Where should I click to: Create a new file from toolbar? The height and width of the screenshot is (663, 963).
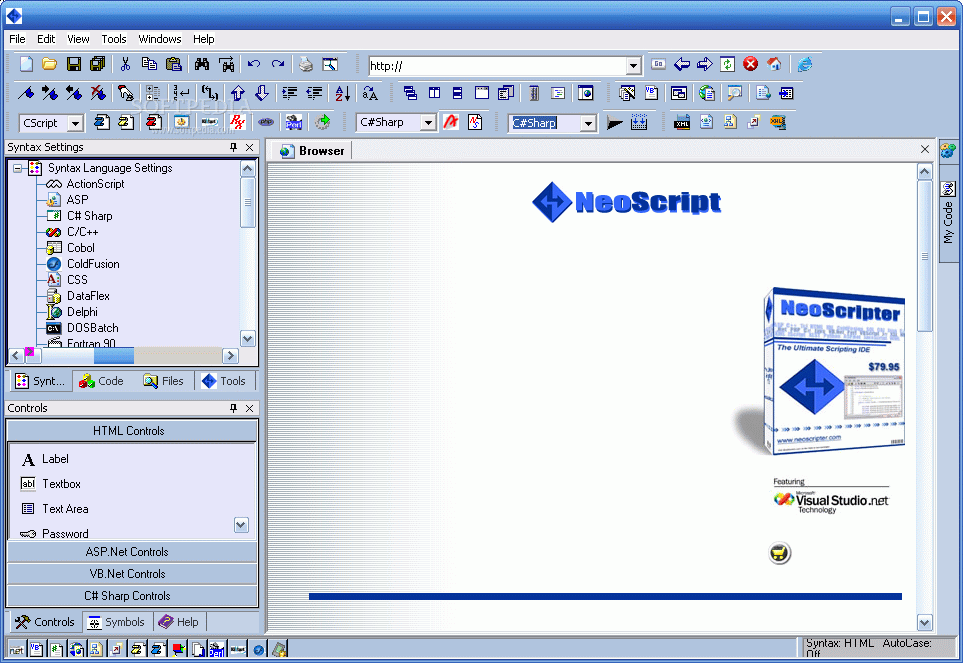coord(26,64)
